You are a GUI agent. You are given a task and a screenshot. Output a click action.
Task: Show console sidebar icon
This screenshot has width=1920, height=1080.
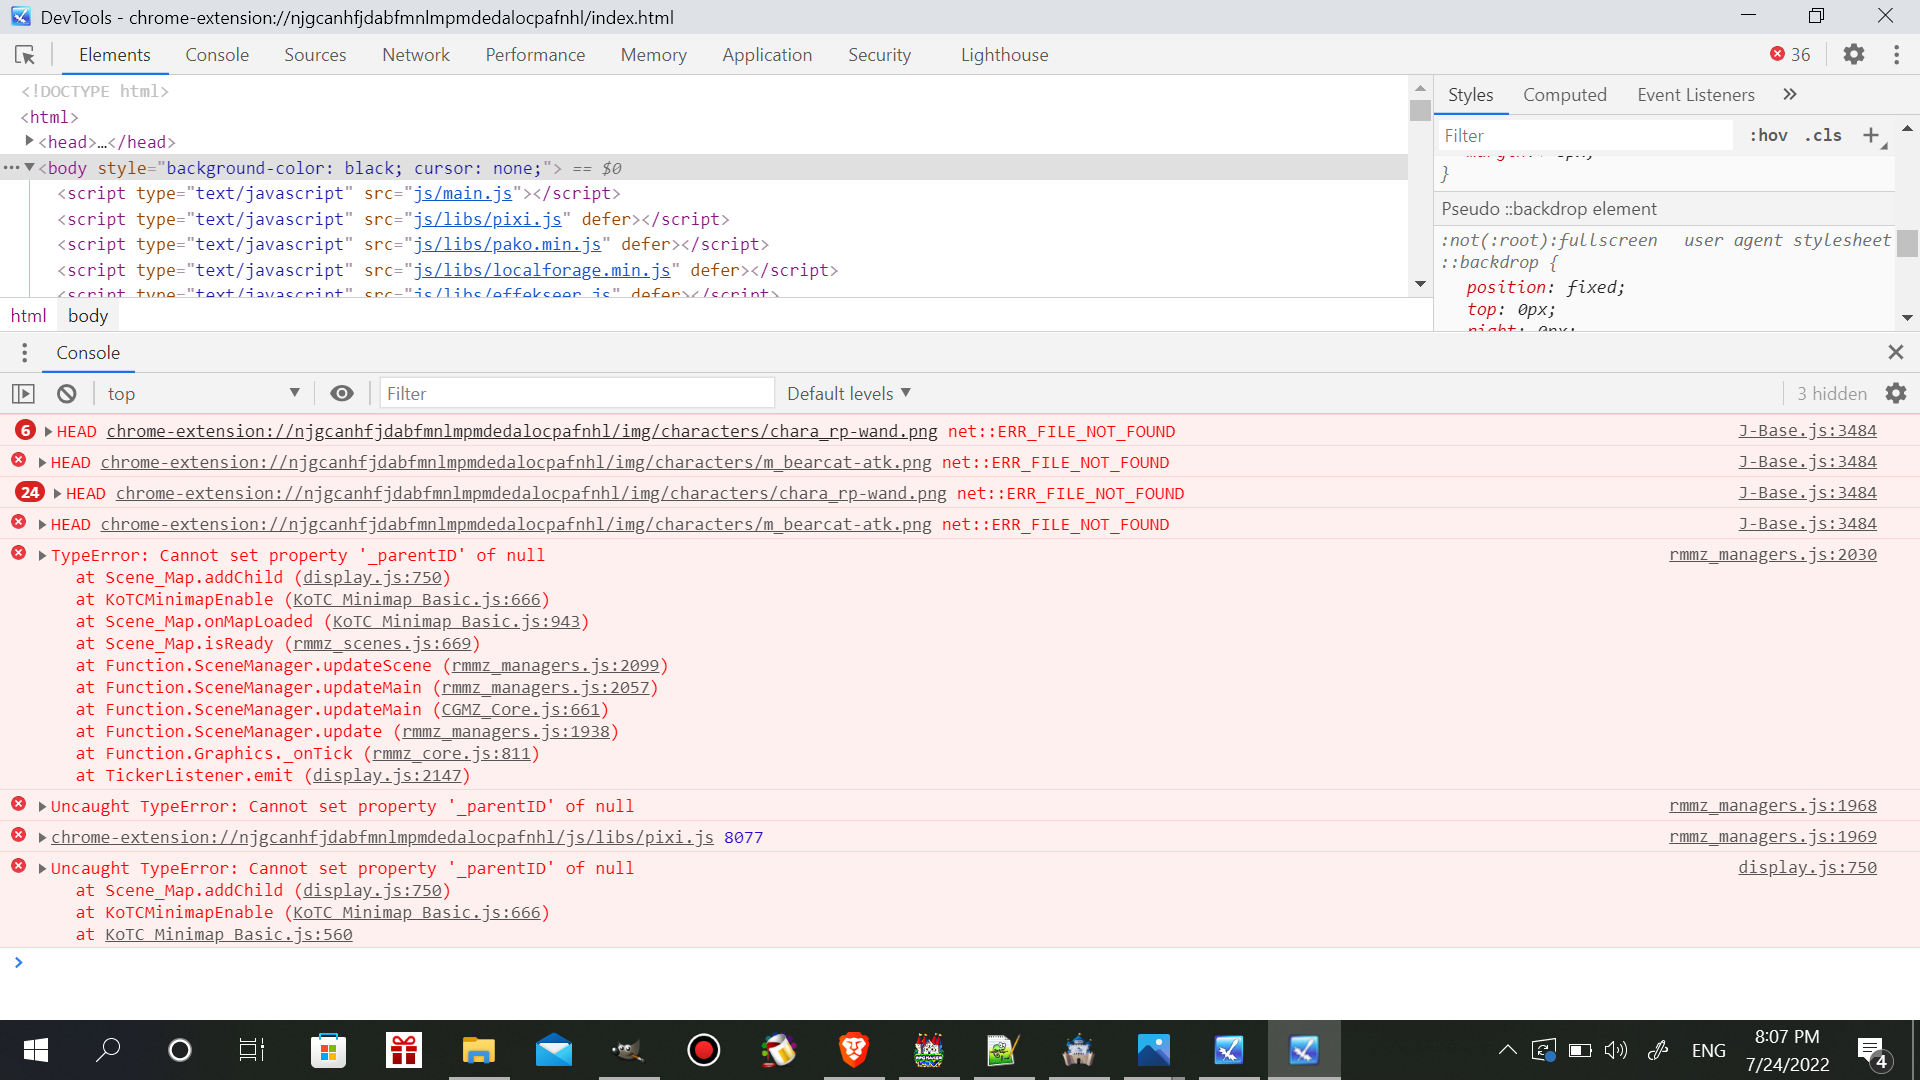pyautogui.click(x=23, y=394)
